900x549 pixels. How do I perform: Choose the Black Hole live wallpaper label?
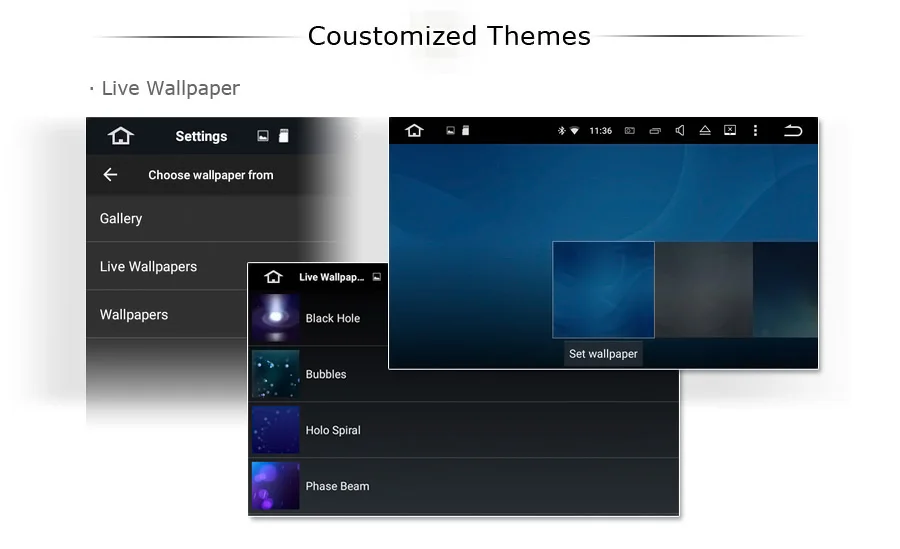tap(333, 318)
